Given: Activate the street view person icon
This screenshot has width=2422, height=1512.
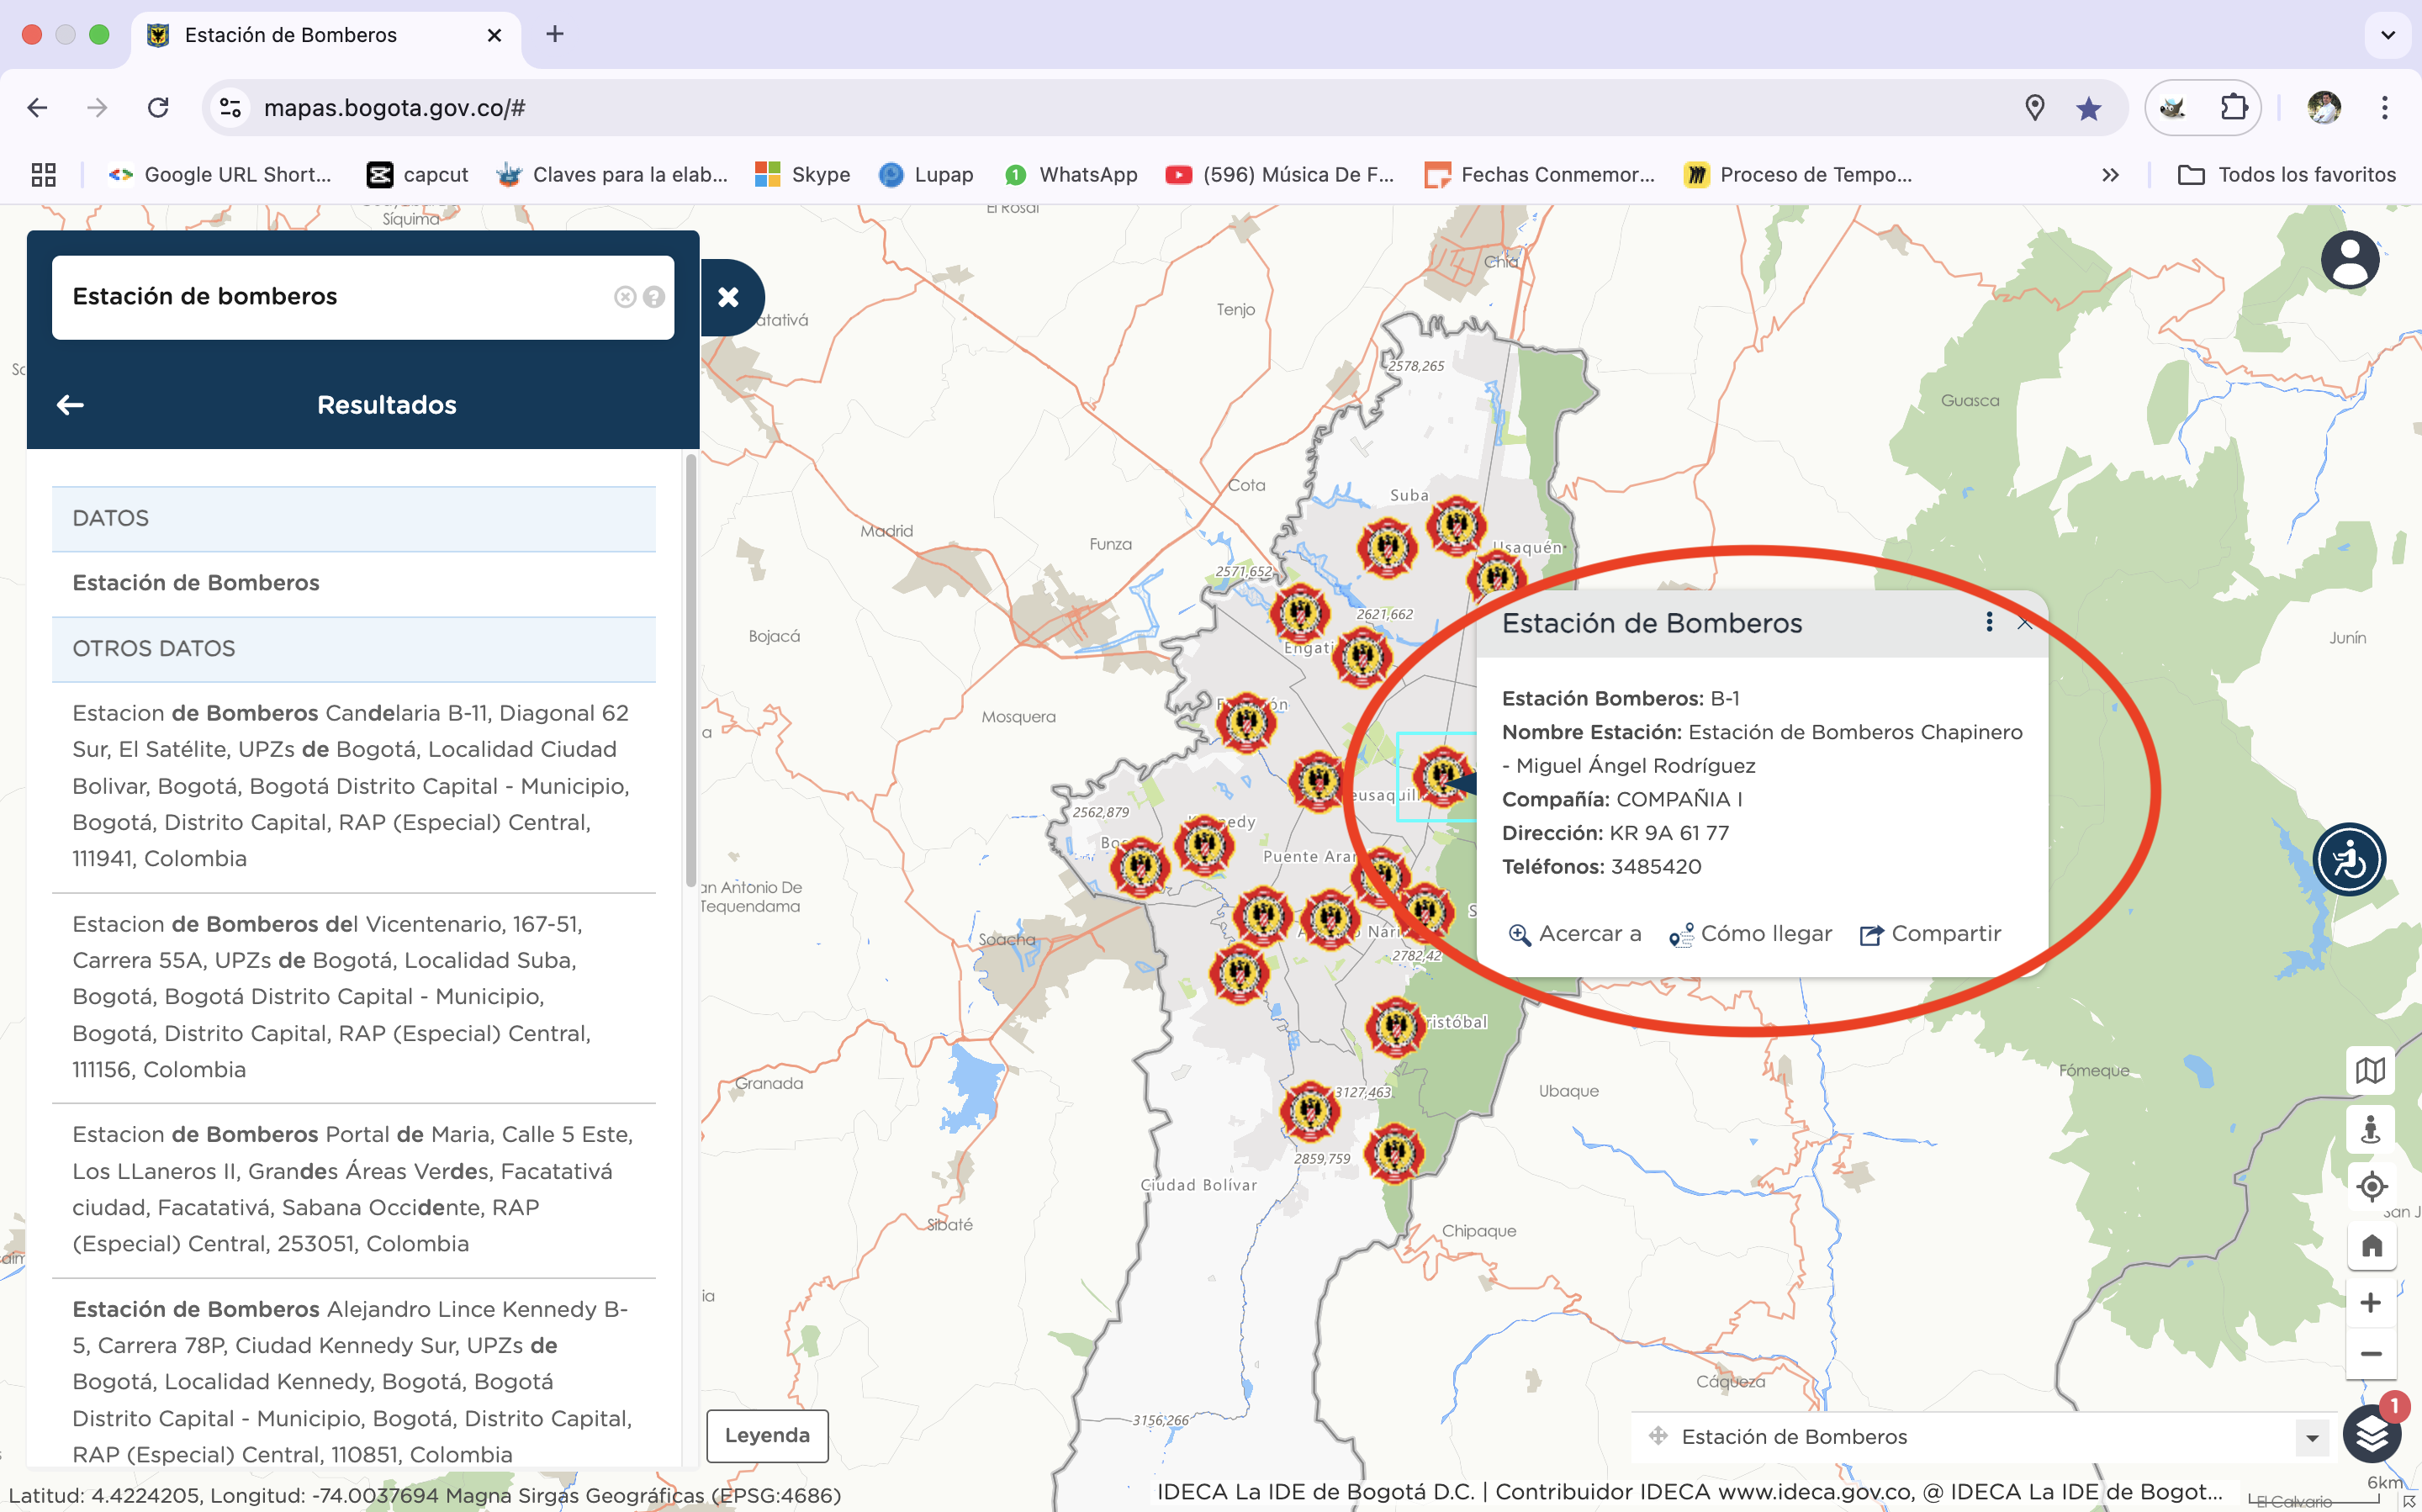Looking at the screenshot, I should 2370,1129.
